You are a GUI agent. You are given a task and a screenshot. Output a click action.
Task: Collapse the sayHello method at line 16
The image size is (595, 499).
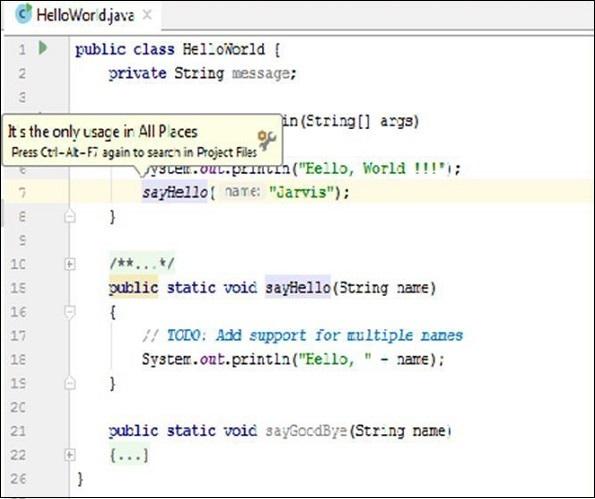point(69,312)
